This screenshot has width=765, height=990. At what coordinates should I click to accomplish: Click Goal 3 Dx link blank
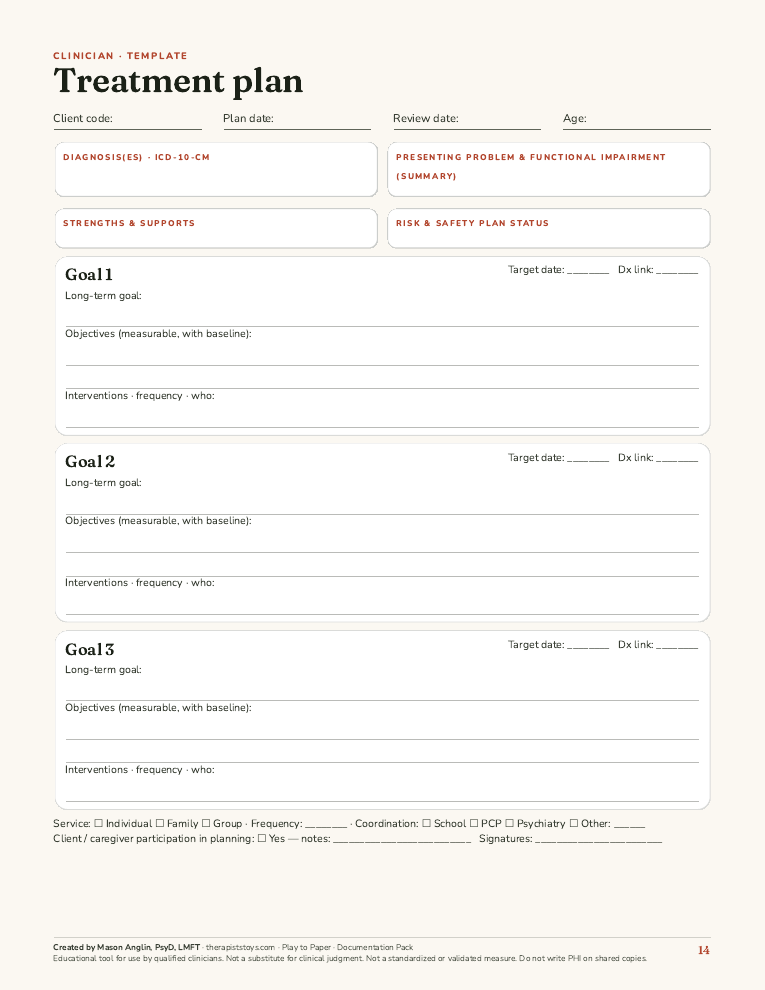click(677, 645)
